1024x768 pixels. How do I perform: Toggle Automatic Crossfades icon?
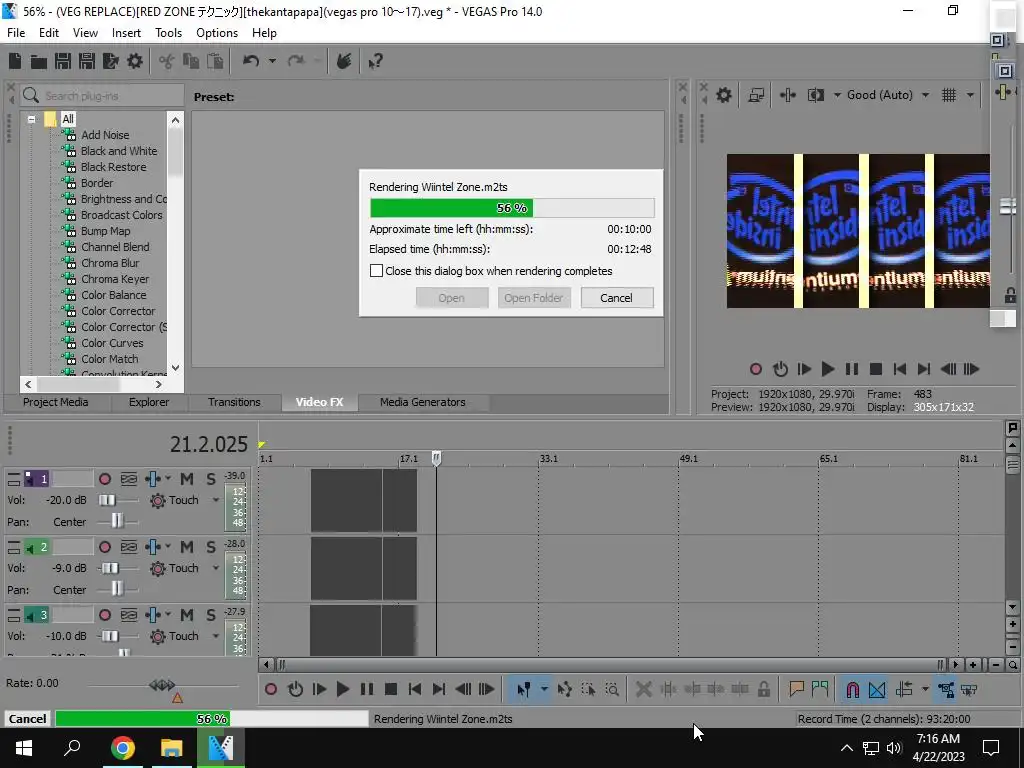coord(877,689)
